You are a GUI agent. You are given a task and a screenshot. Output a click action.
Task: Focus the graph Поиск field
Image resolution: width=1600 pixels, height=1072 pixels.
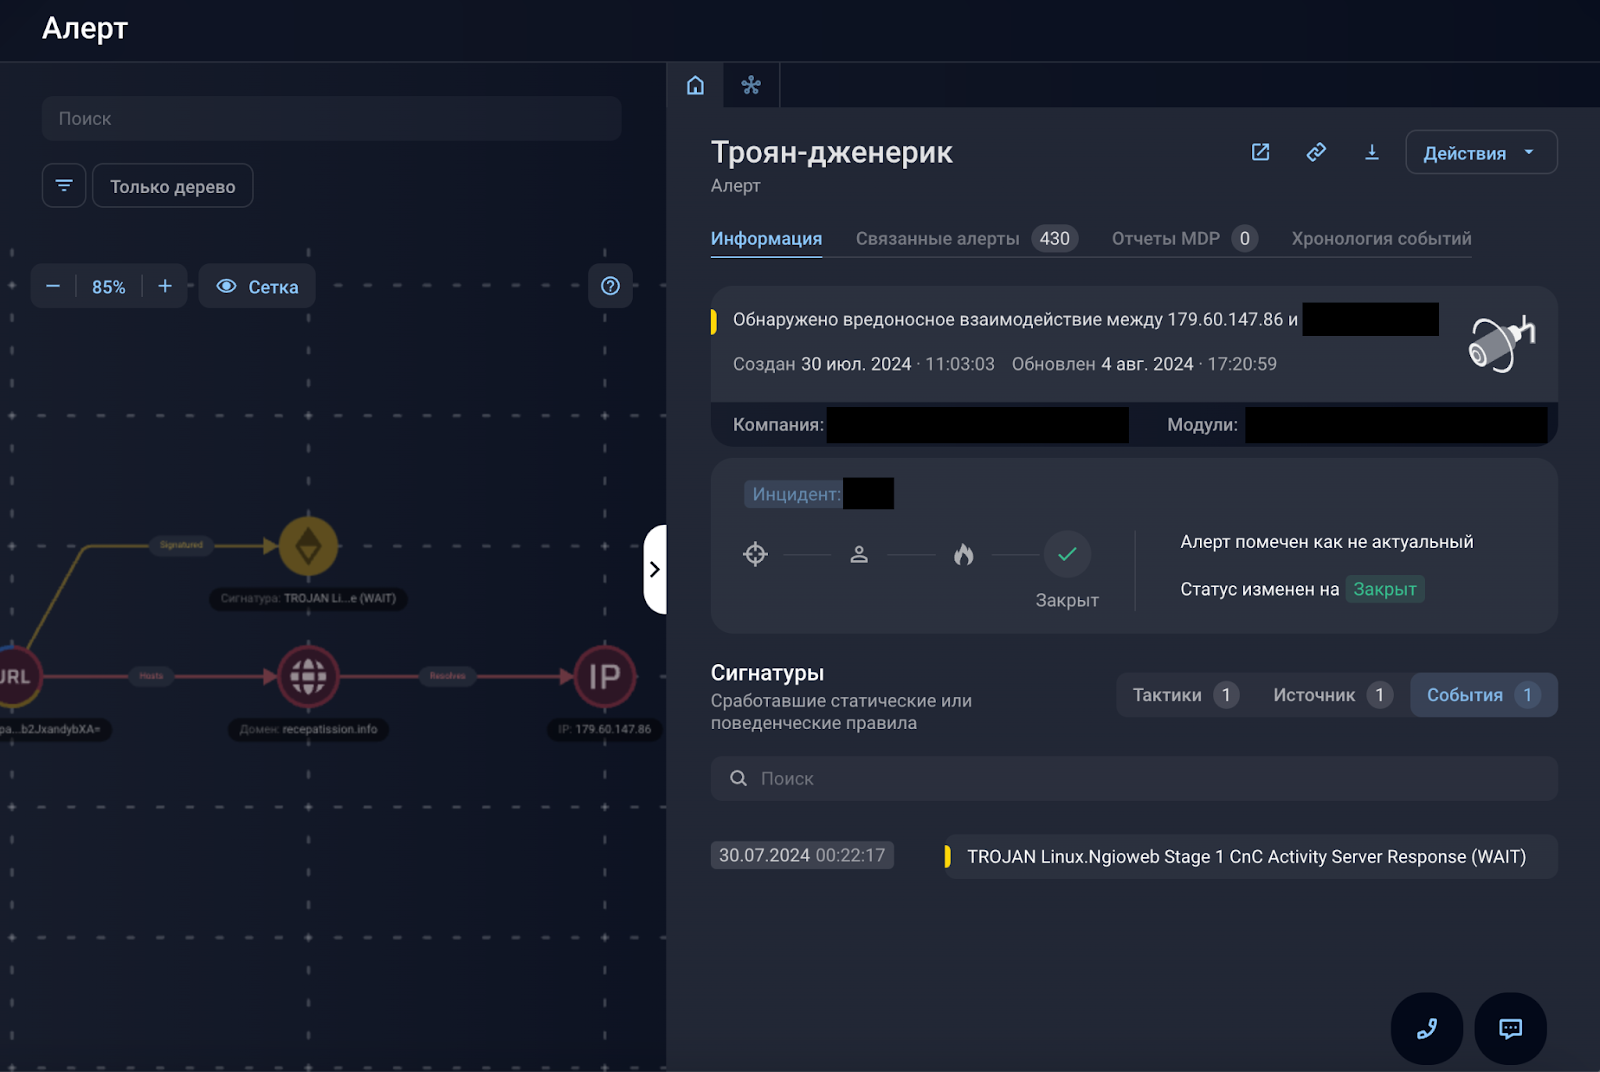tap(332, 118)
